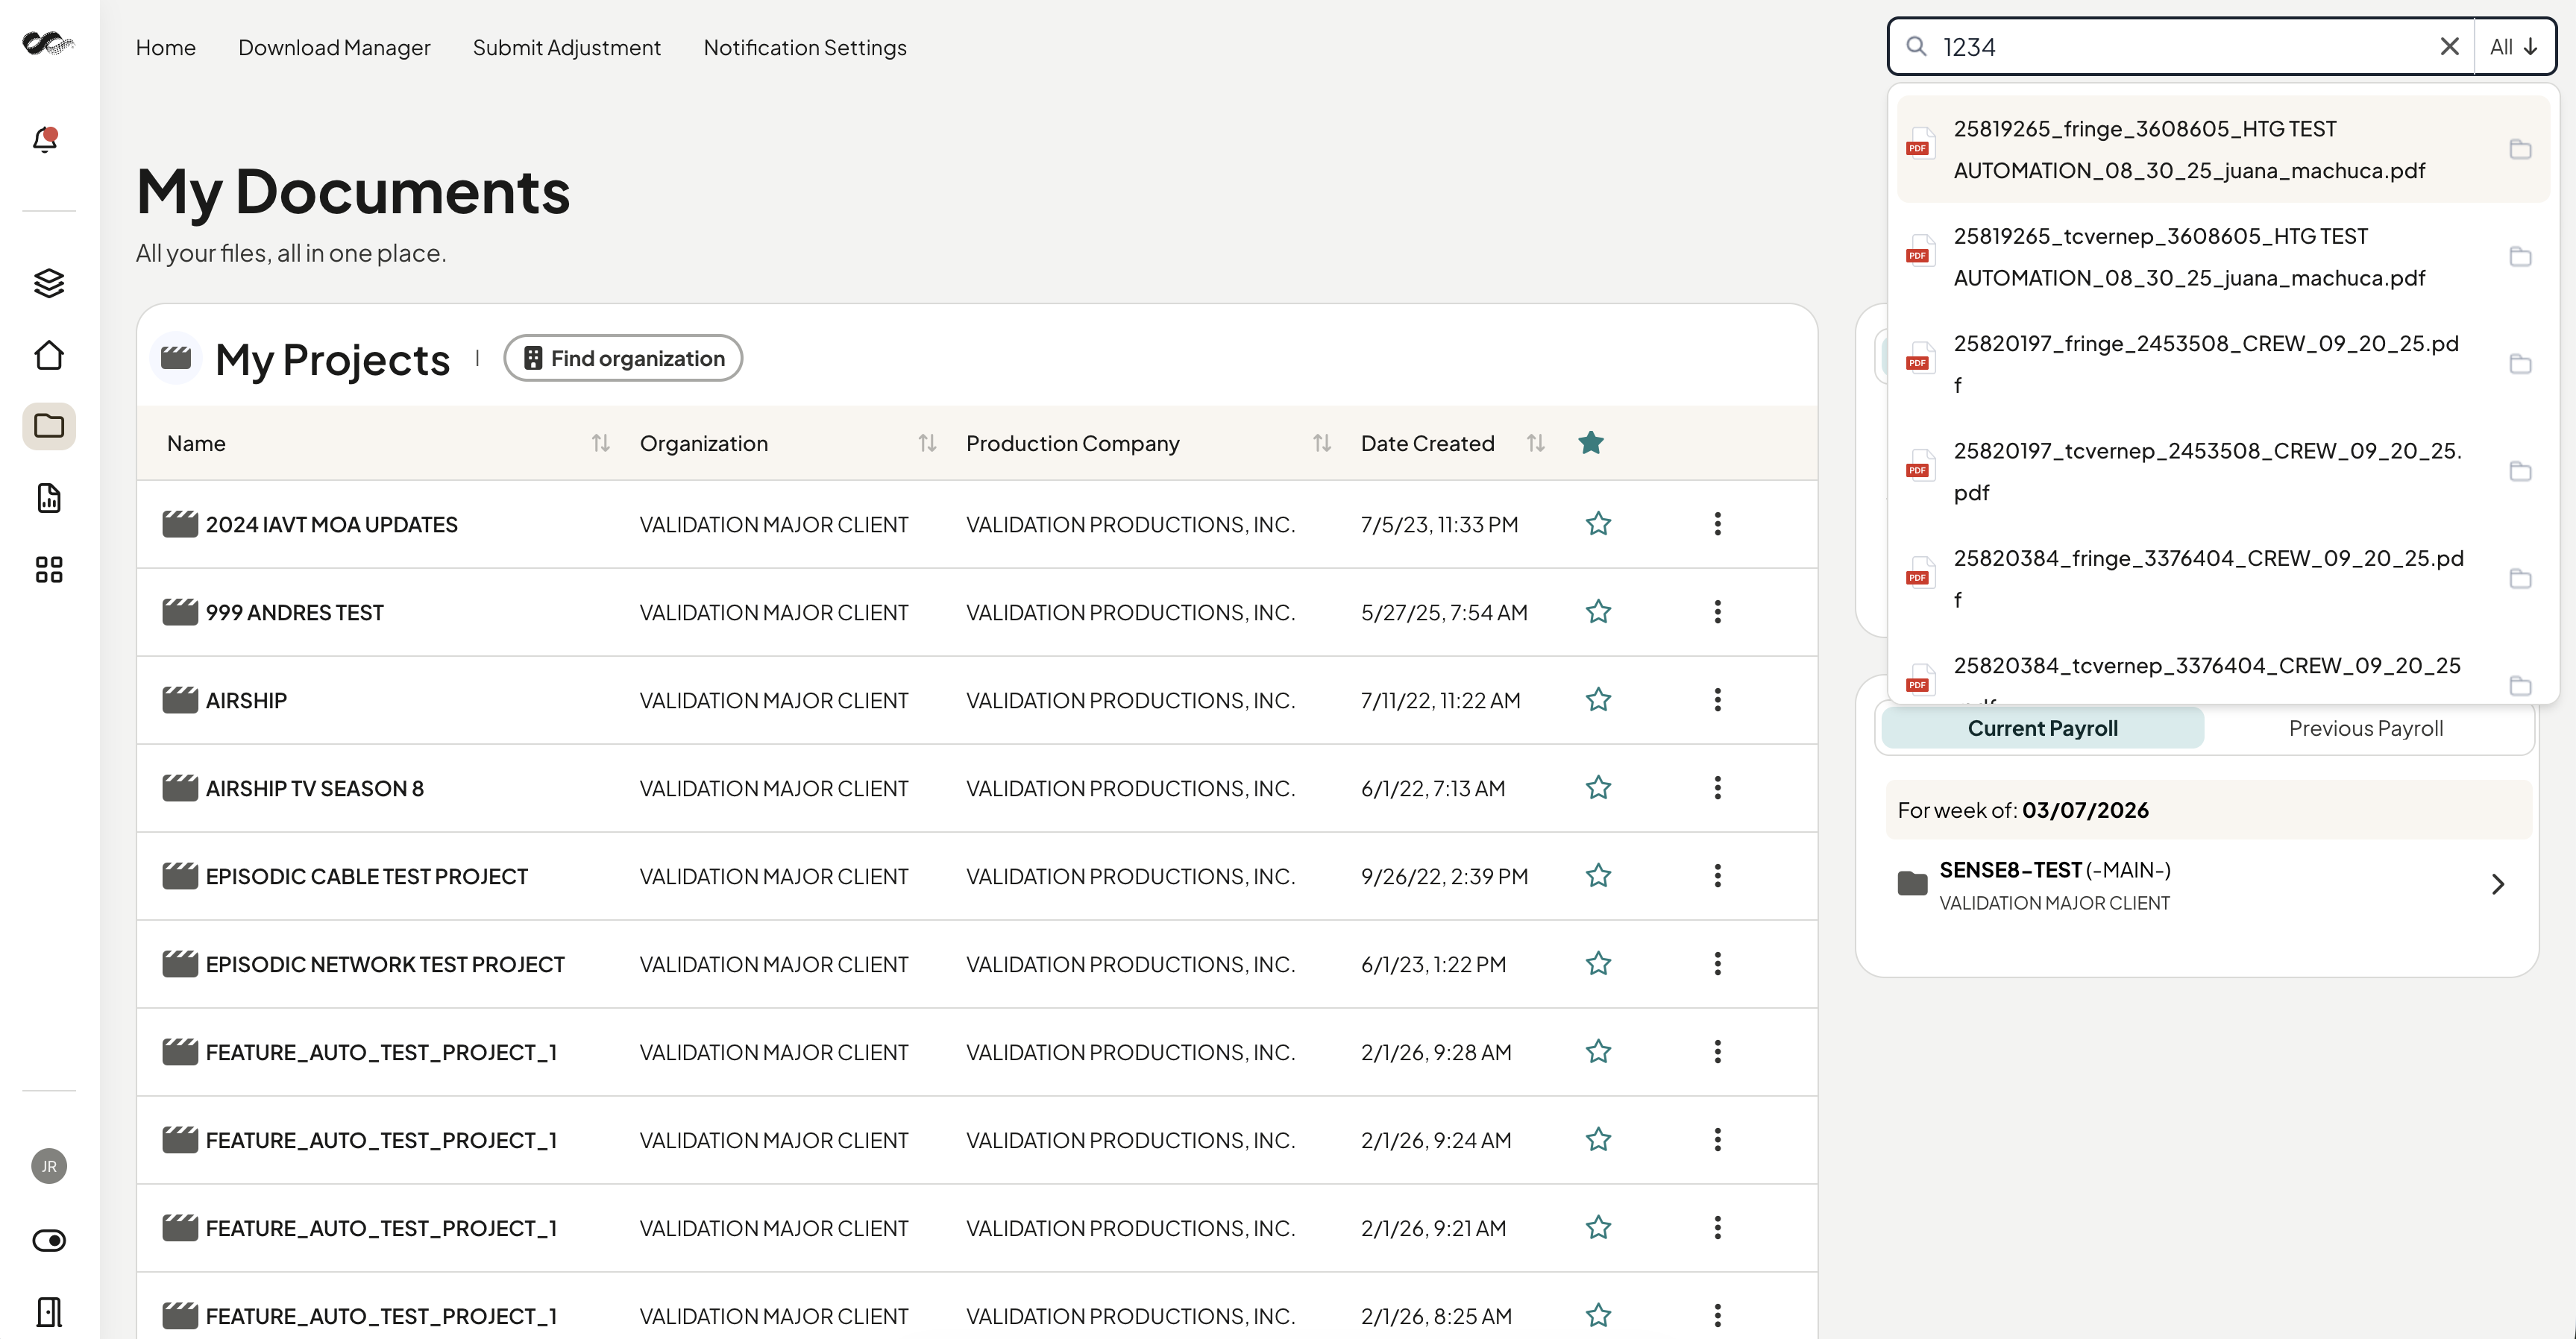Click clapperboard icon beside AIRSHIP project
This screenshot has height=1339, width=2576.
(180, 700)
